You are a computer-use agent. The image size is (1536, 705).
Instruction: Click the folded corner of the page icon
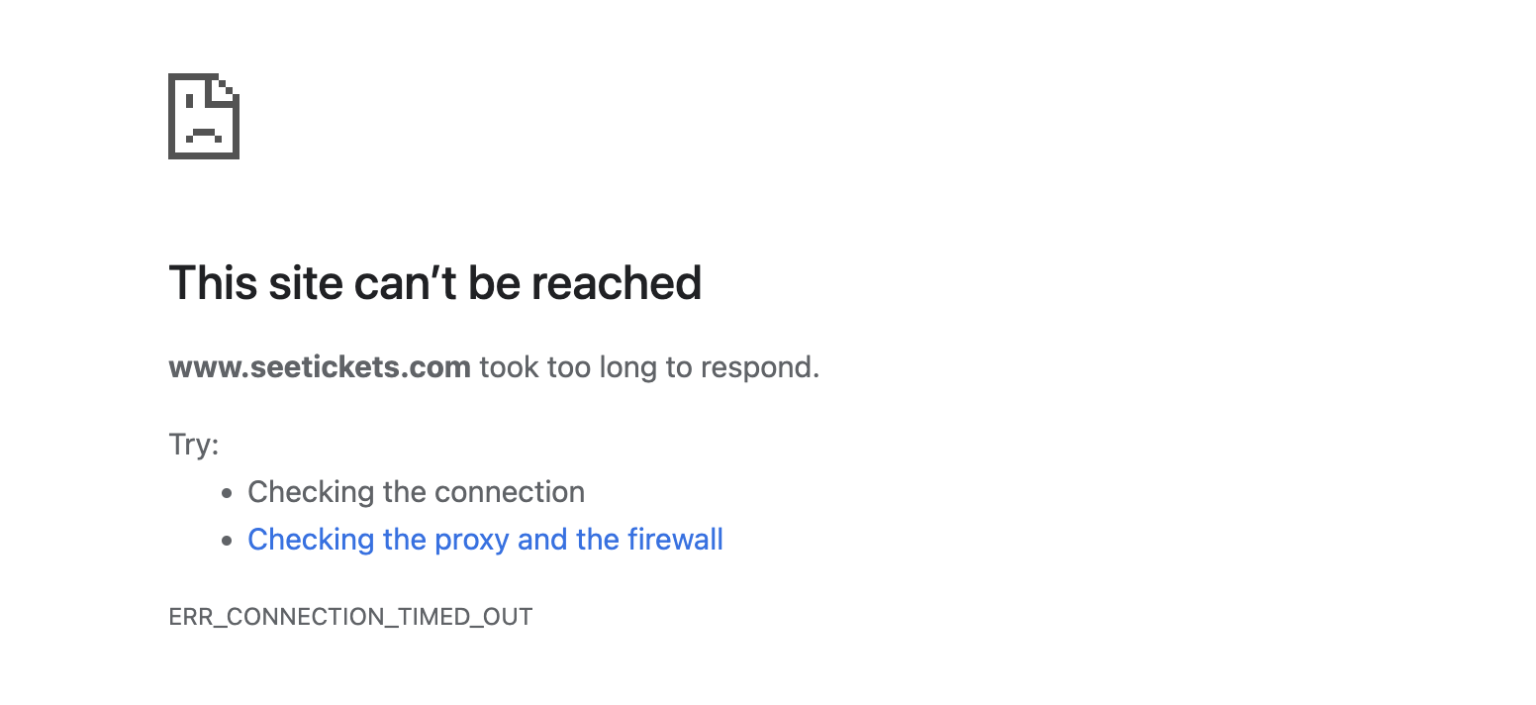pyautogui.click(x=224, y=89)
